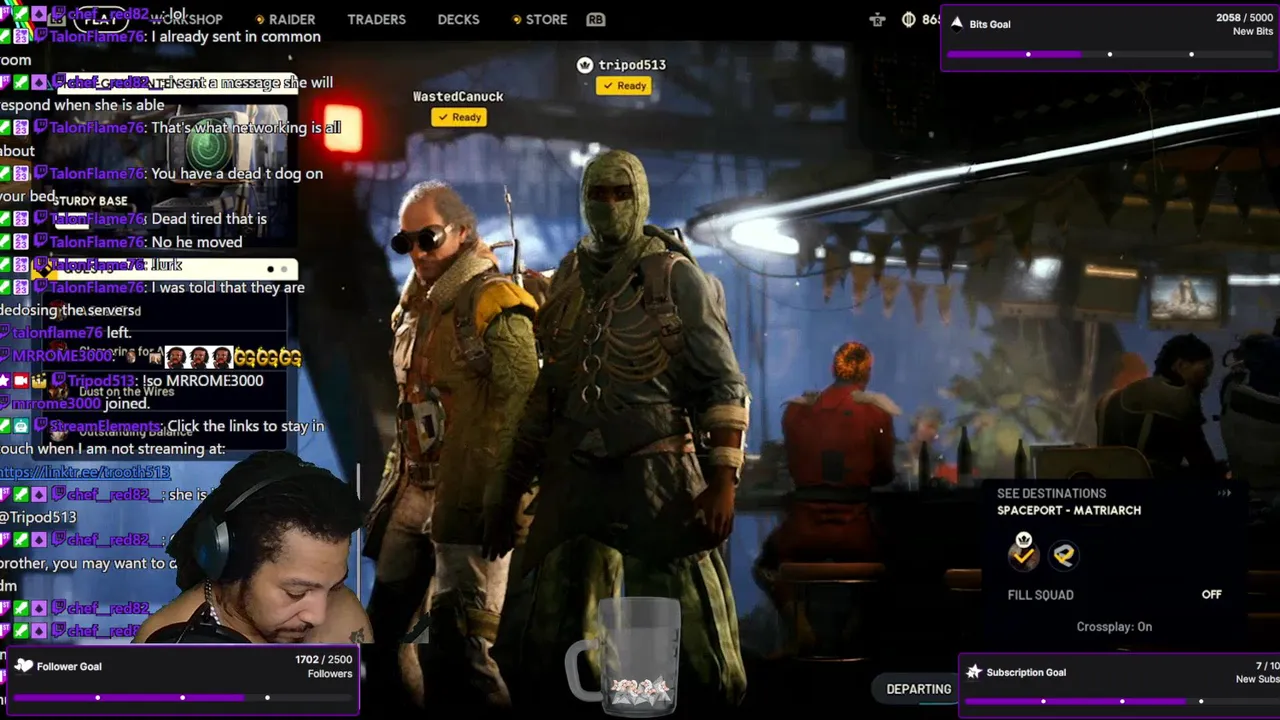Select the second squad member avatar
Screen dimensions: 1280x720
click(x=1064, y=555)
